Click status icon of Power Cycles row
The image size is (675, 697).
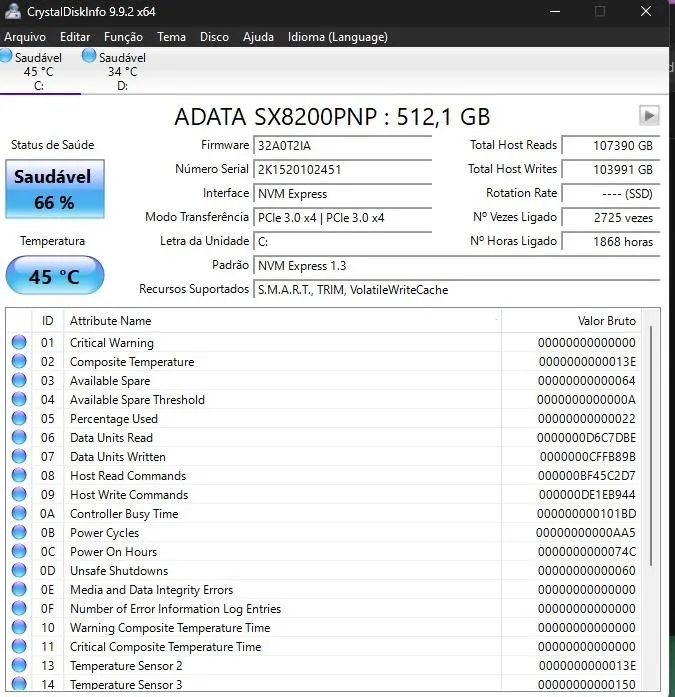19,533
